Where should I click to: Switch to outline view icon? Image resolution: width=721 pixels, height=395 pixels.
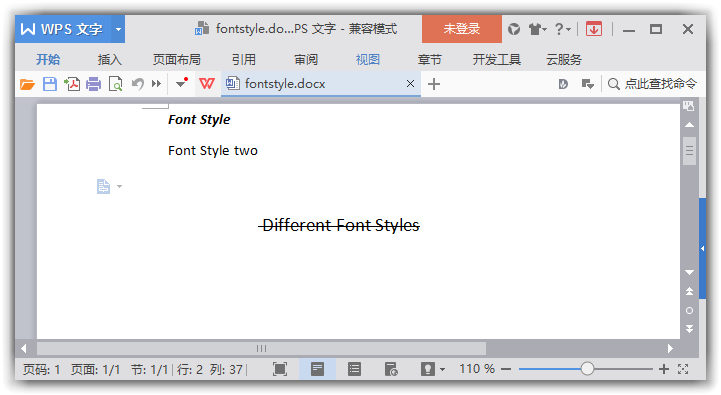354,369
